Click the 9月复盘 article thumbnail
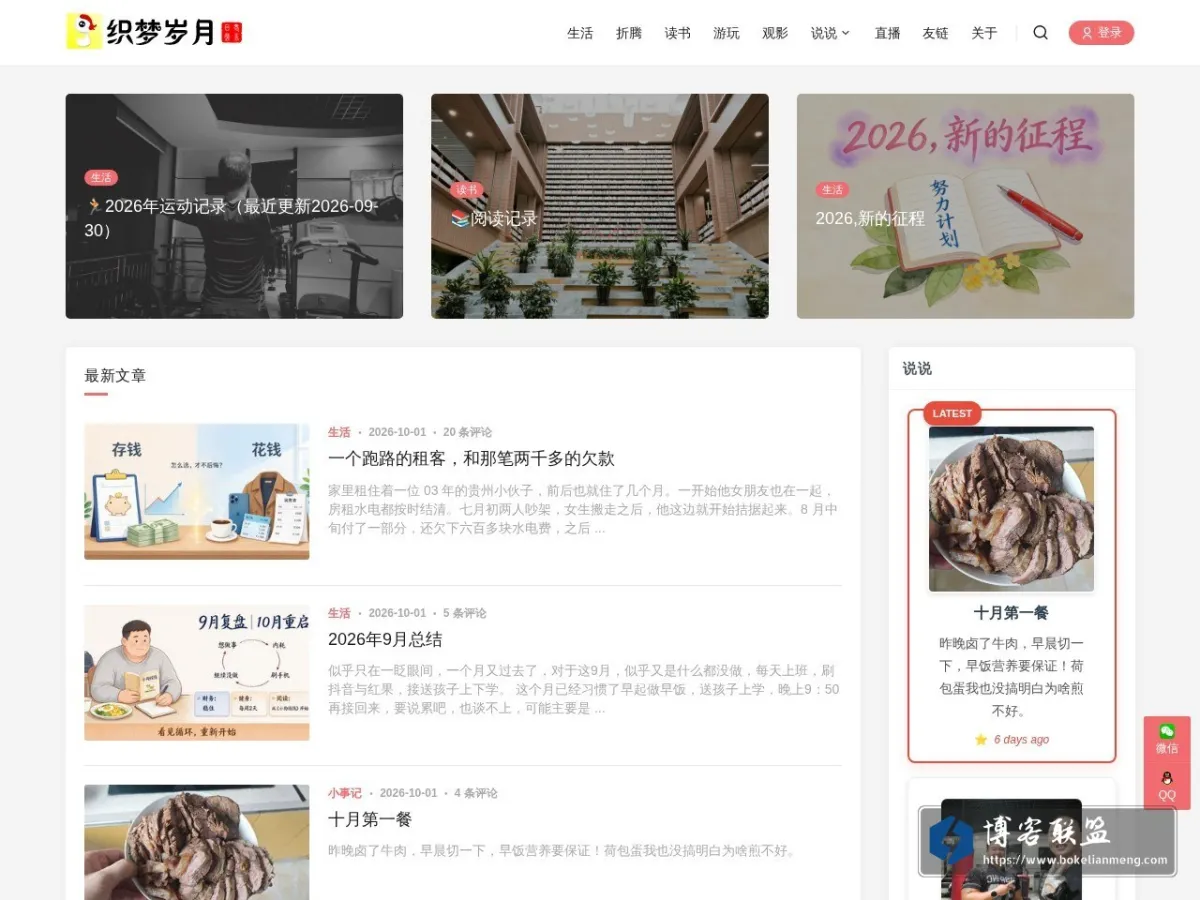 tap(197, 672)
